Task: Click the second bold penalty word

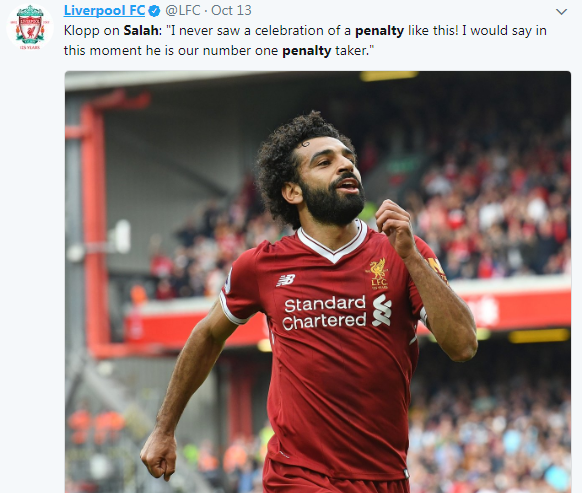Action: (x=307, y=51)
